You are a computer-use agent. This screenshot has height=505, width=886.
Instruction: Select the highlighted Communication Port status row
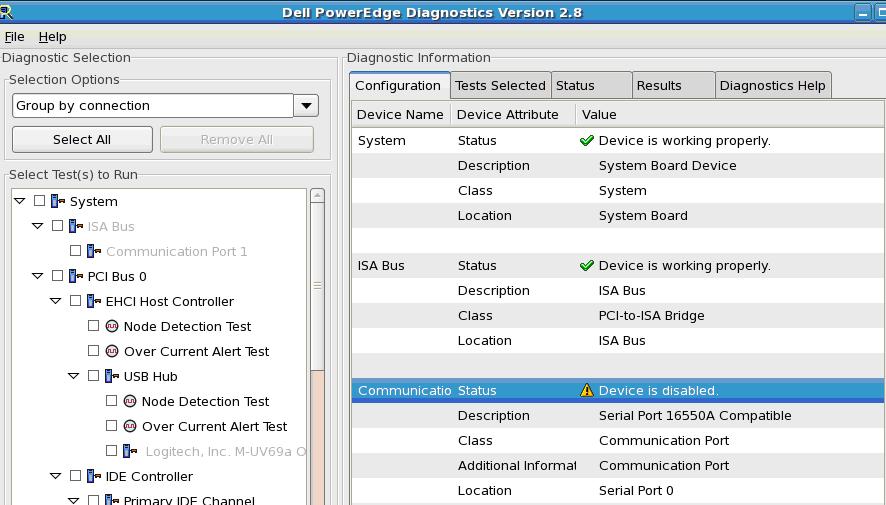(x=618, y=390)
